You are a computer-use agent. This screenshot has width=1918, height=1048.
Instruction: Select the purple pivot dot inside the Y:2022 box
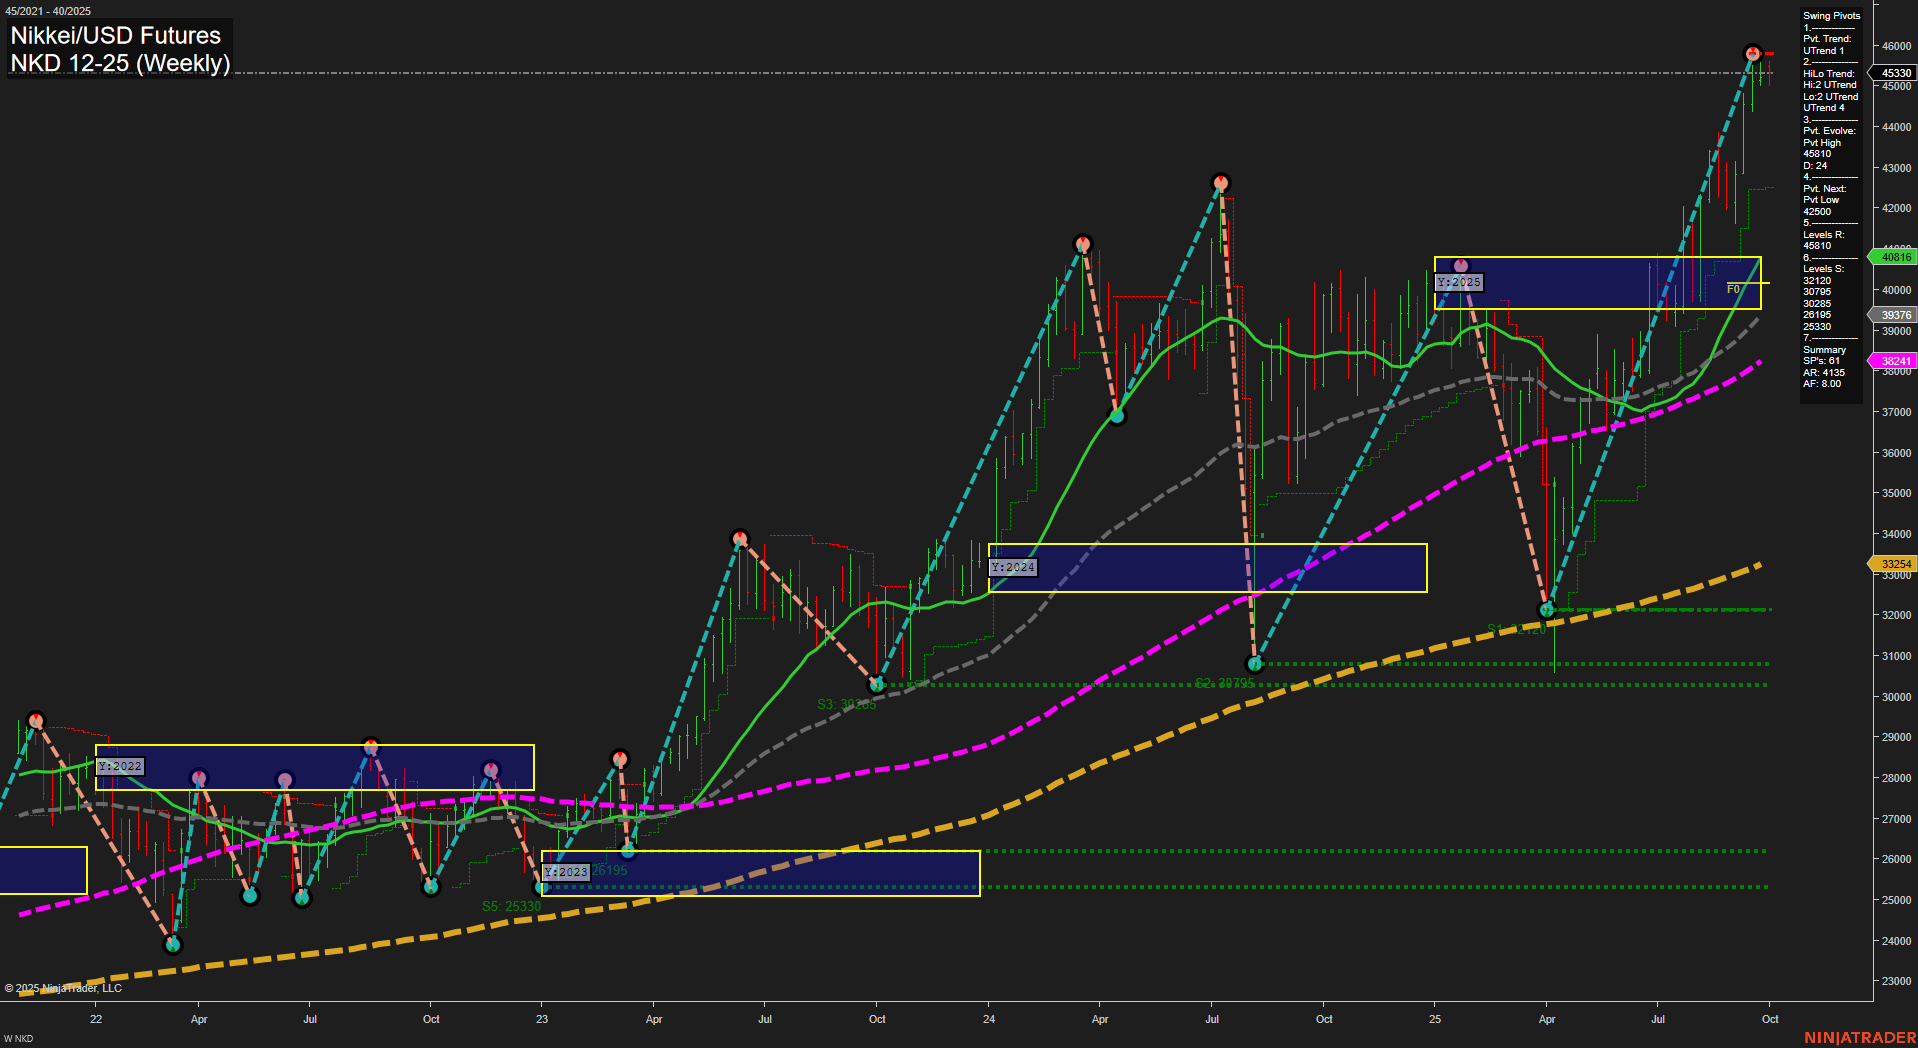point(199,776)
